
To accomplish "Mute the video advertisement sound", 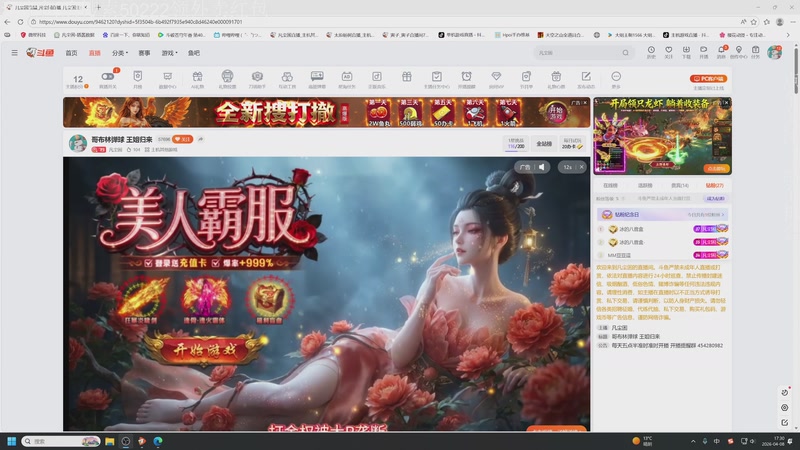I will click(x=542, y=167).
